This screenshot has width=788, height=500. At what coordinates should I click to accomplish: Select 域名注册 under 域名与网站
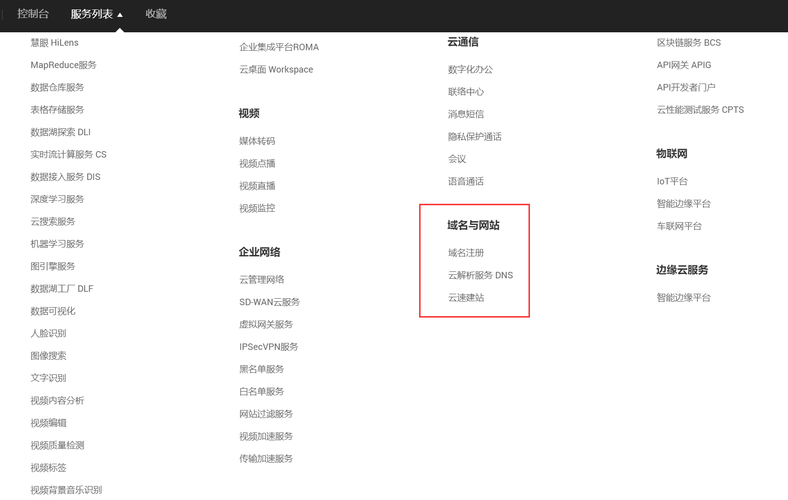(x=466, y=253)
